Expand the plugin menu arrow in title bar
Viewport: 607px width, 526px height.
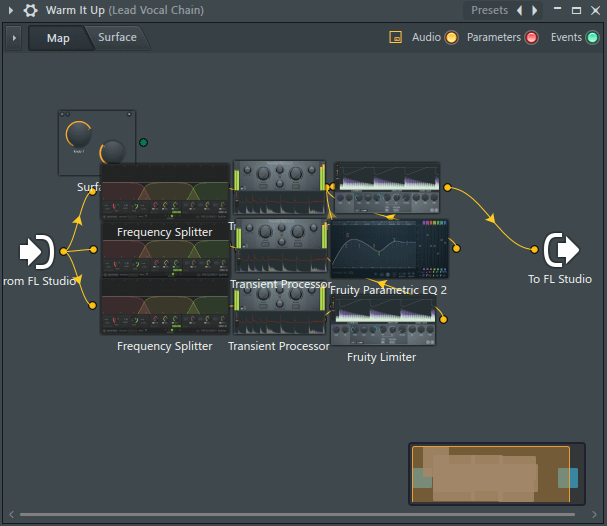pyautogui.click(x=11, y=10)
